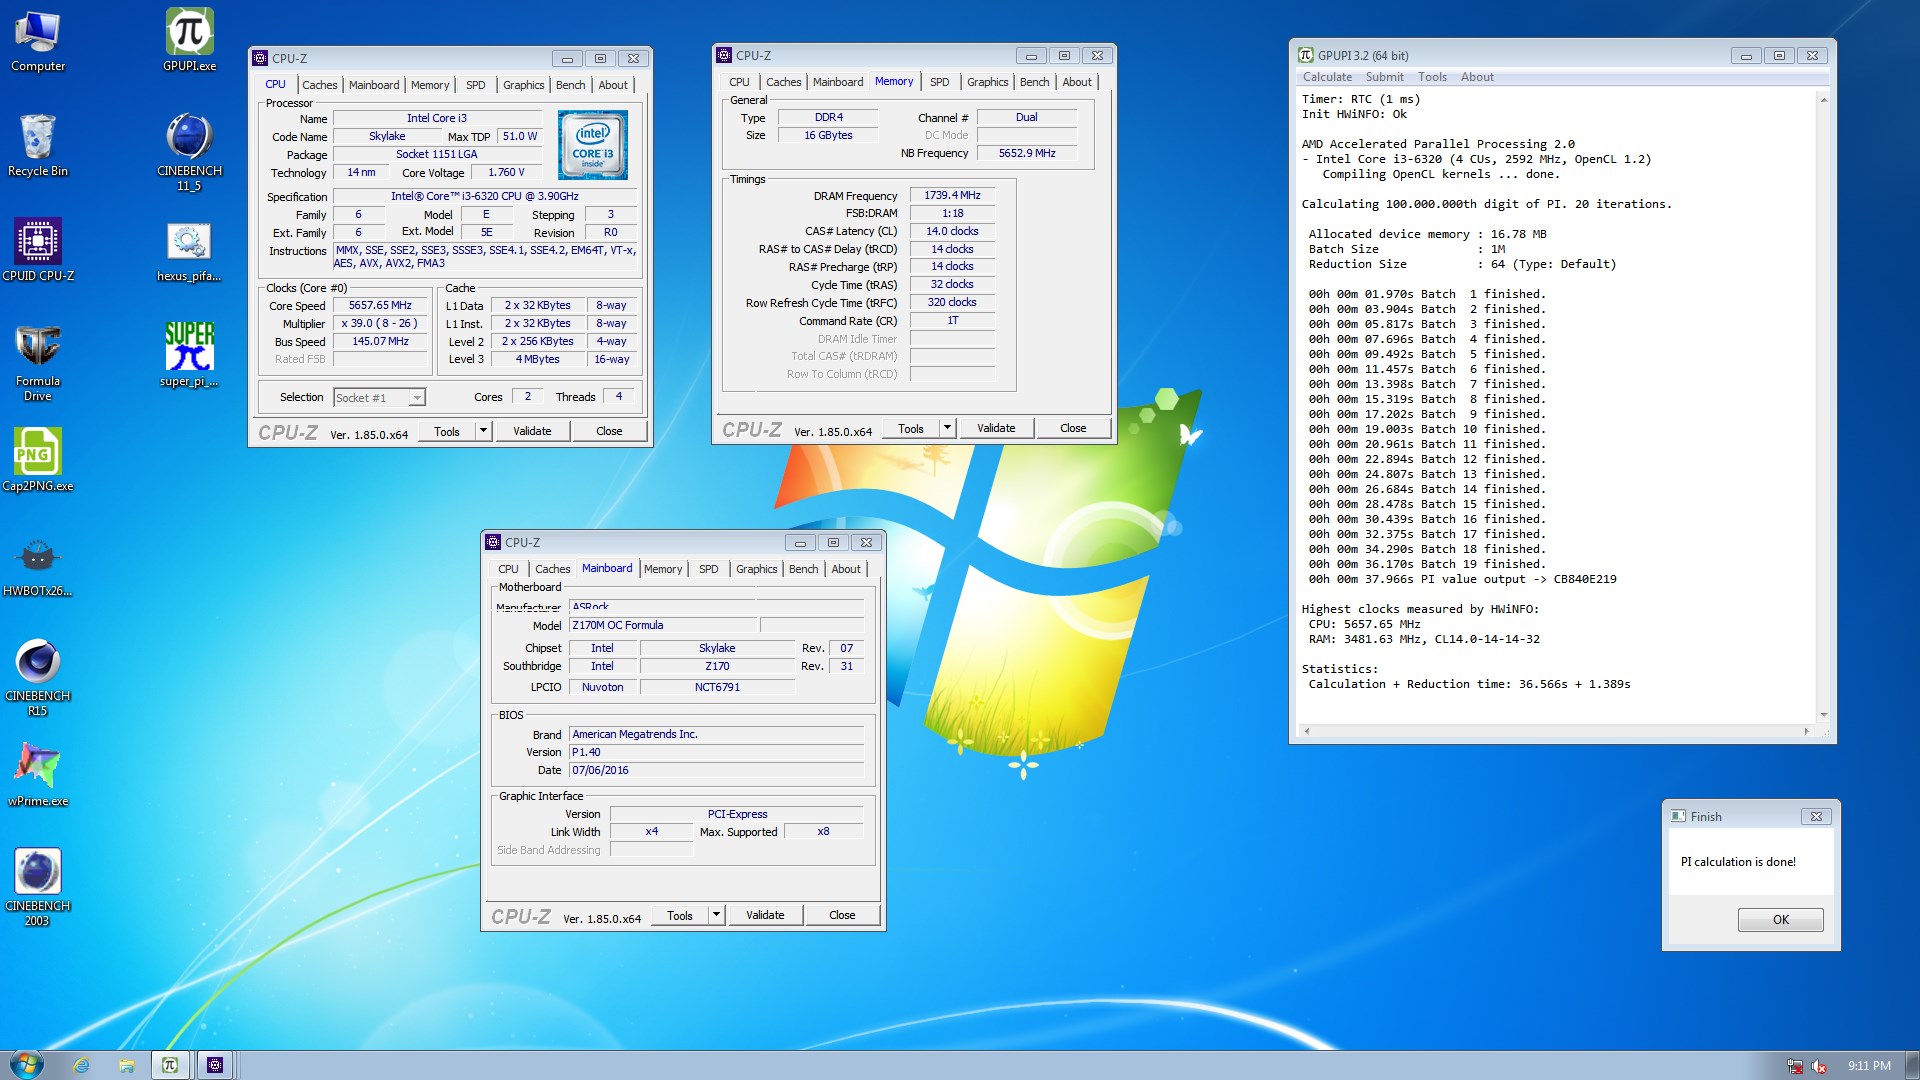Open the Recycle Bin icon

click(x=38, y=145)
